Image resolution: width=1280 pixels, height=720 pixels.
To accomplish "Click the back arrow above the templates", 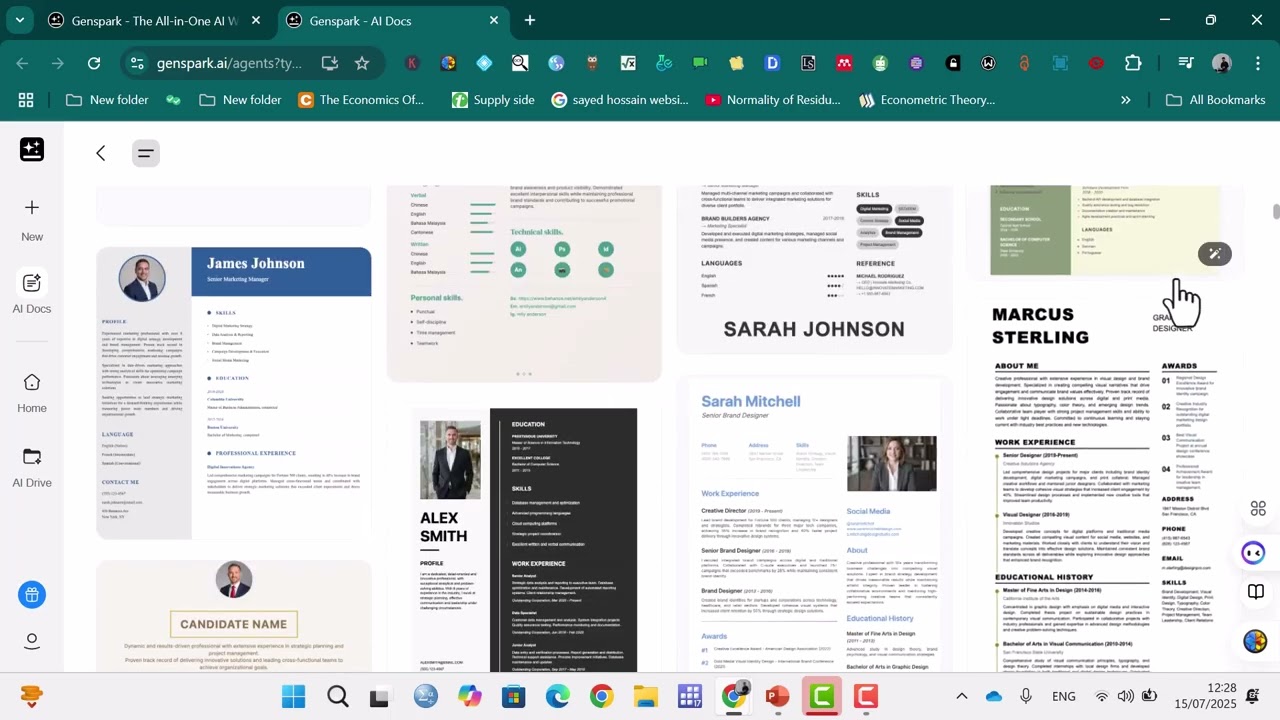I will (x=100, y=153).
